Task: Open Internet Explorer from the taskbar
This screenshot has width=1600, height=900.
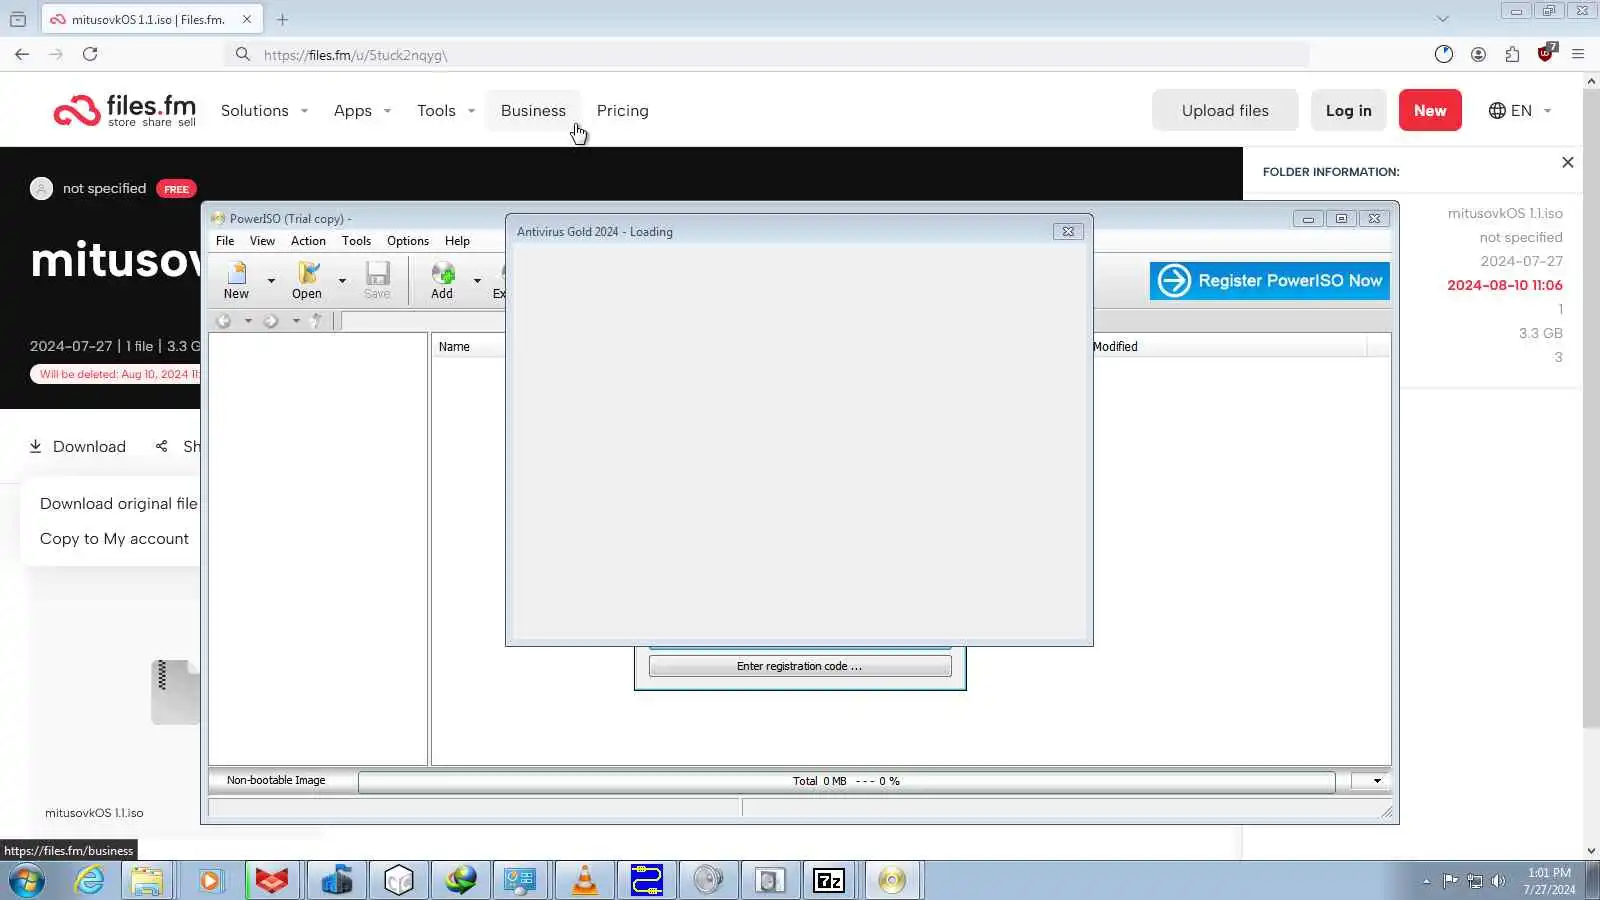Action: 90,881
